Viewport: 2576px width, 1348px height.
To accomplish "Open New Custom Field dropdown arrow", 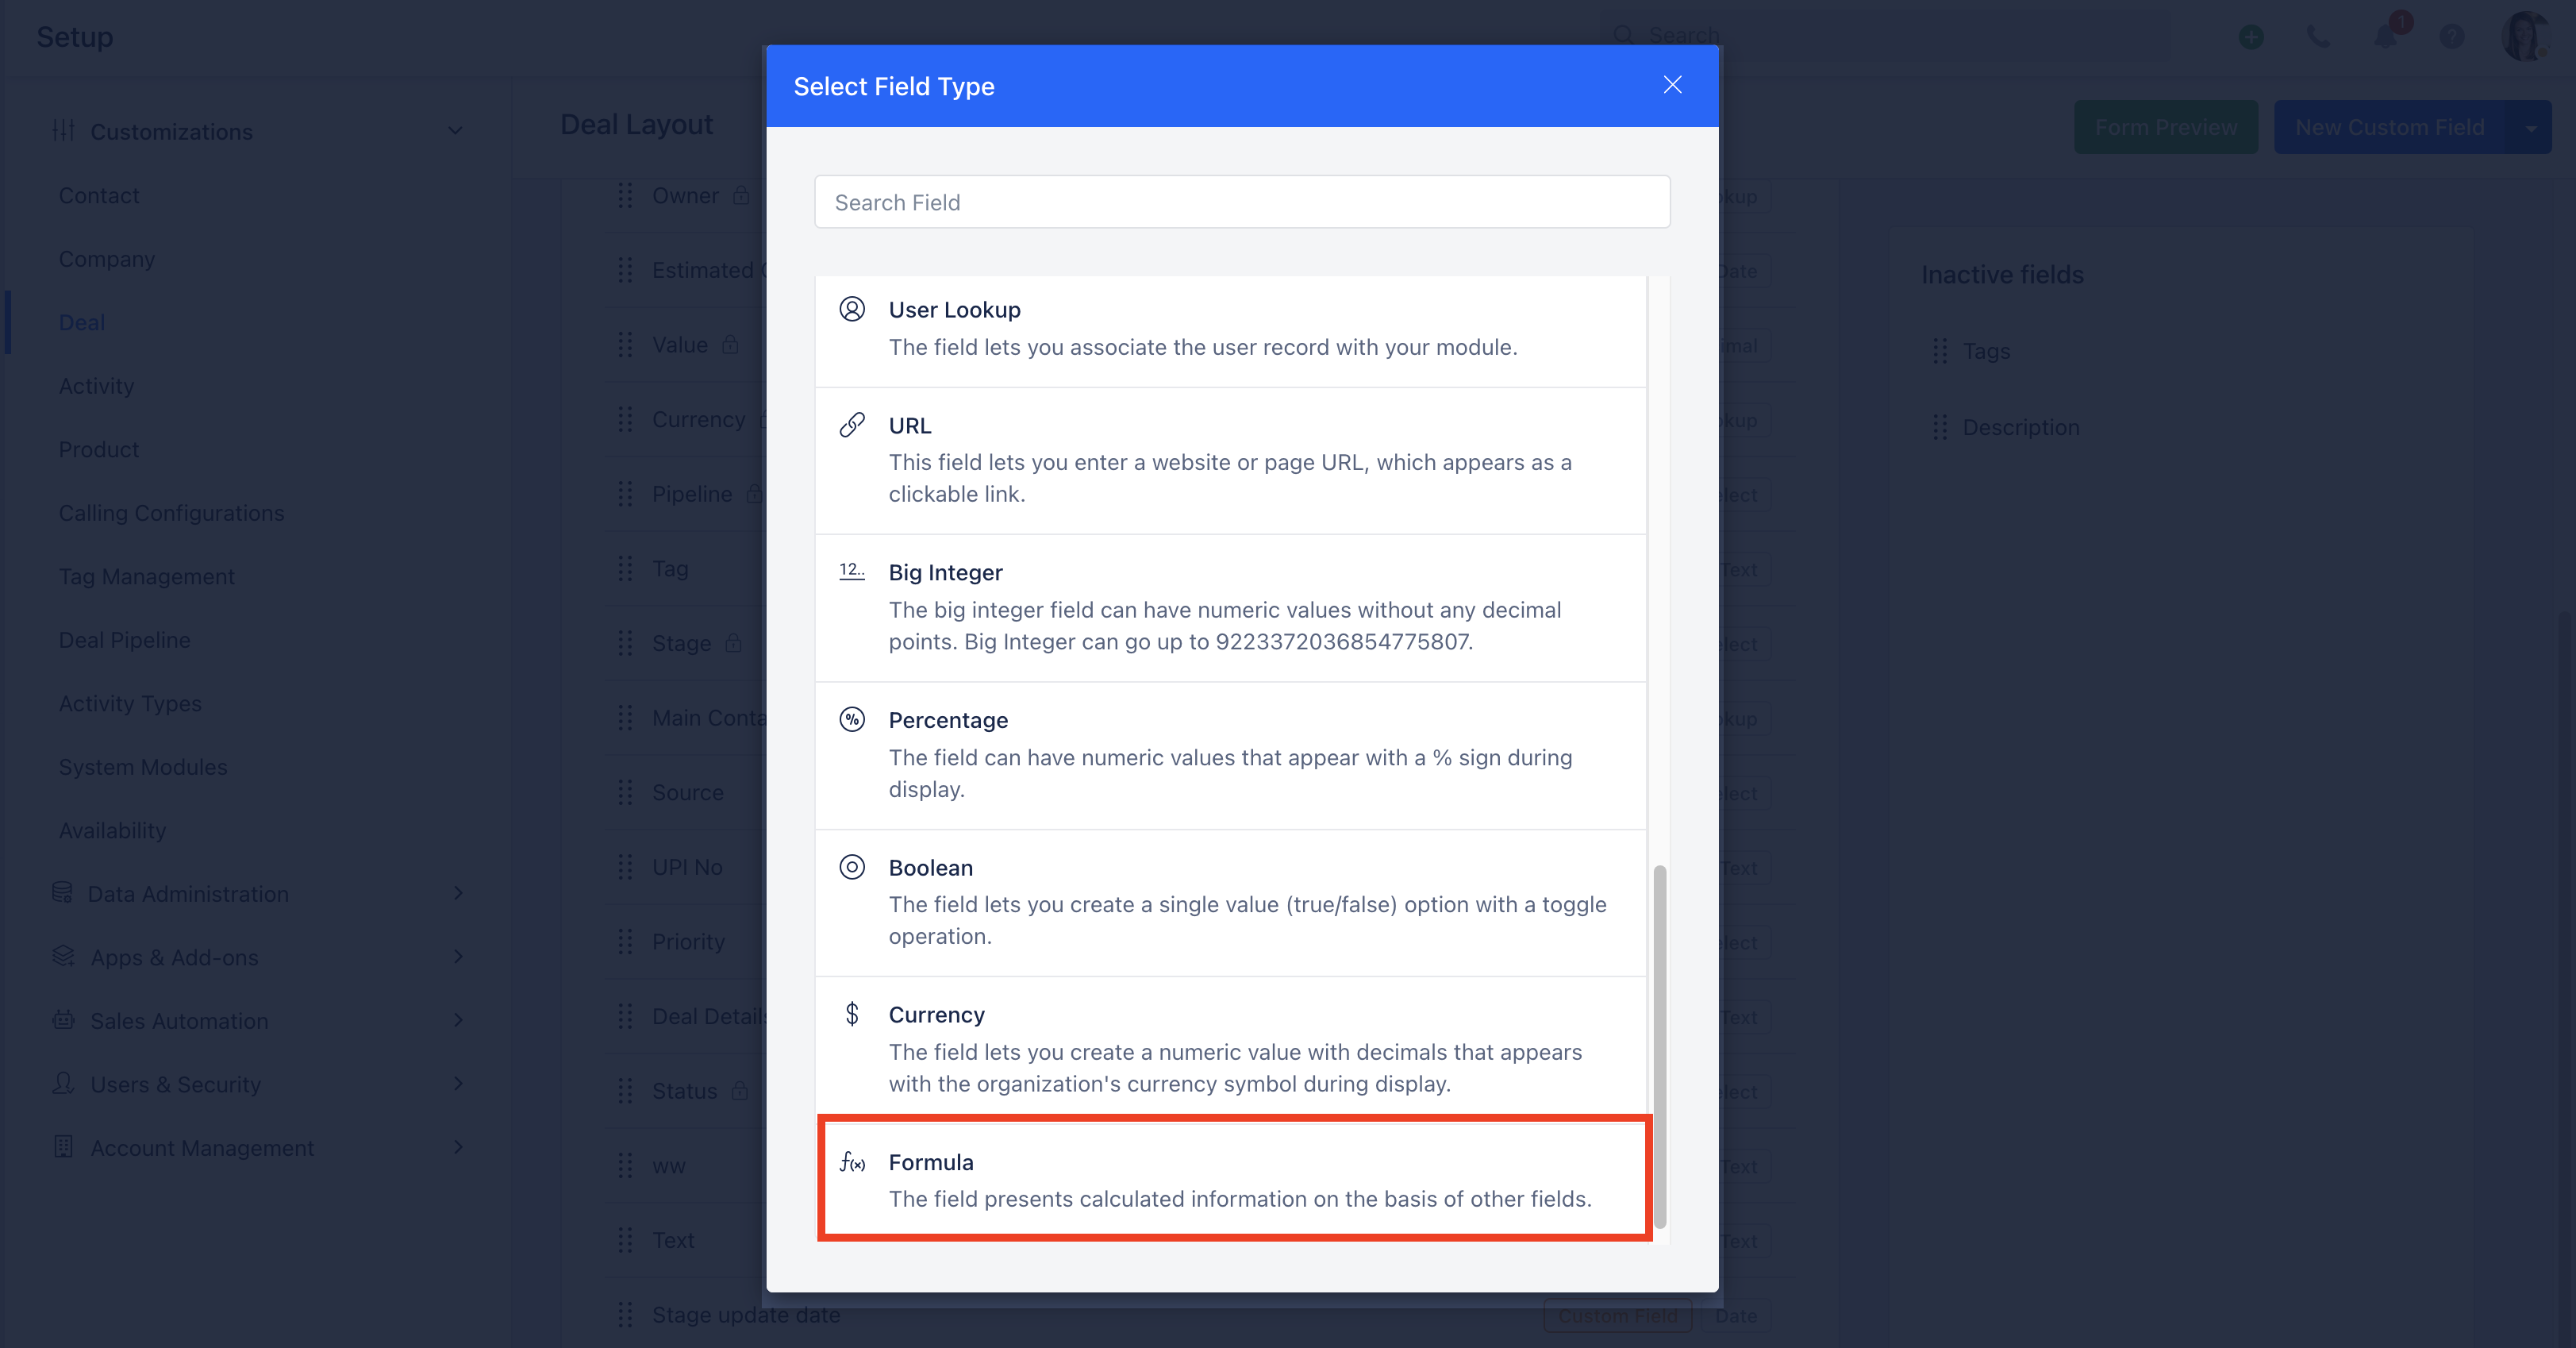I will 2531,128.
